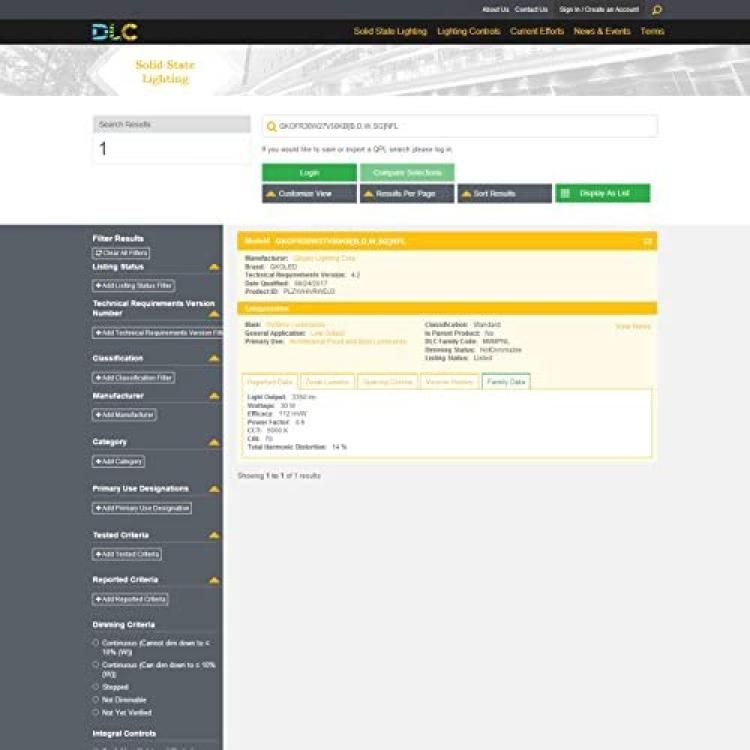Screen dimensions: 750x750
Task: Click the Compare Selections button
Action: click(x=407, y=173)
